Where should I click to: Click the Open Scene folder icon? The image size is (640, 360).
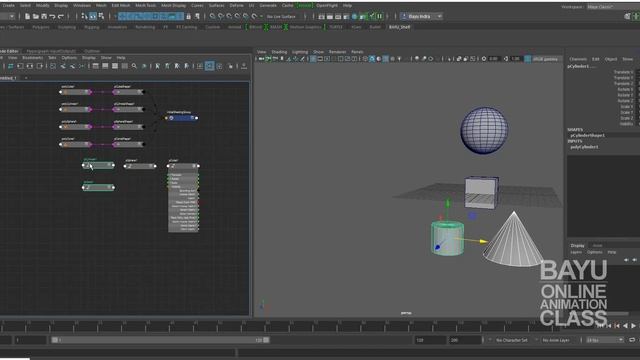point(36,16)
